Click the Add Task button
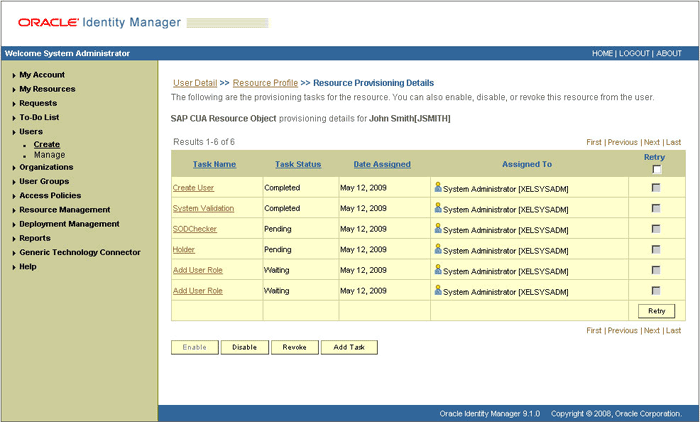Viewport: 700px width, 422px height. click(349, 347)
